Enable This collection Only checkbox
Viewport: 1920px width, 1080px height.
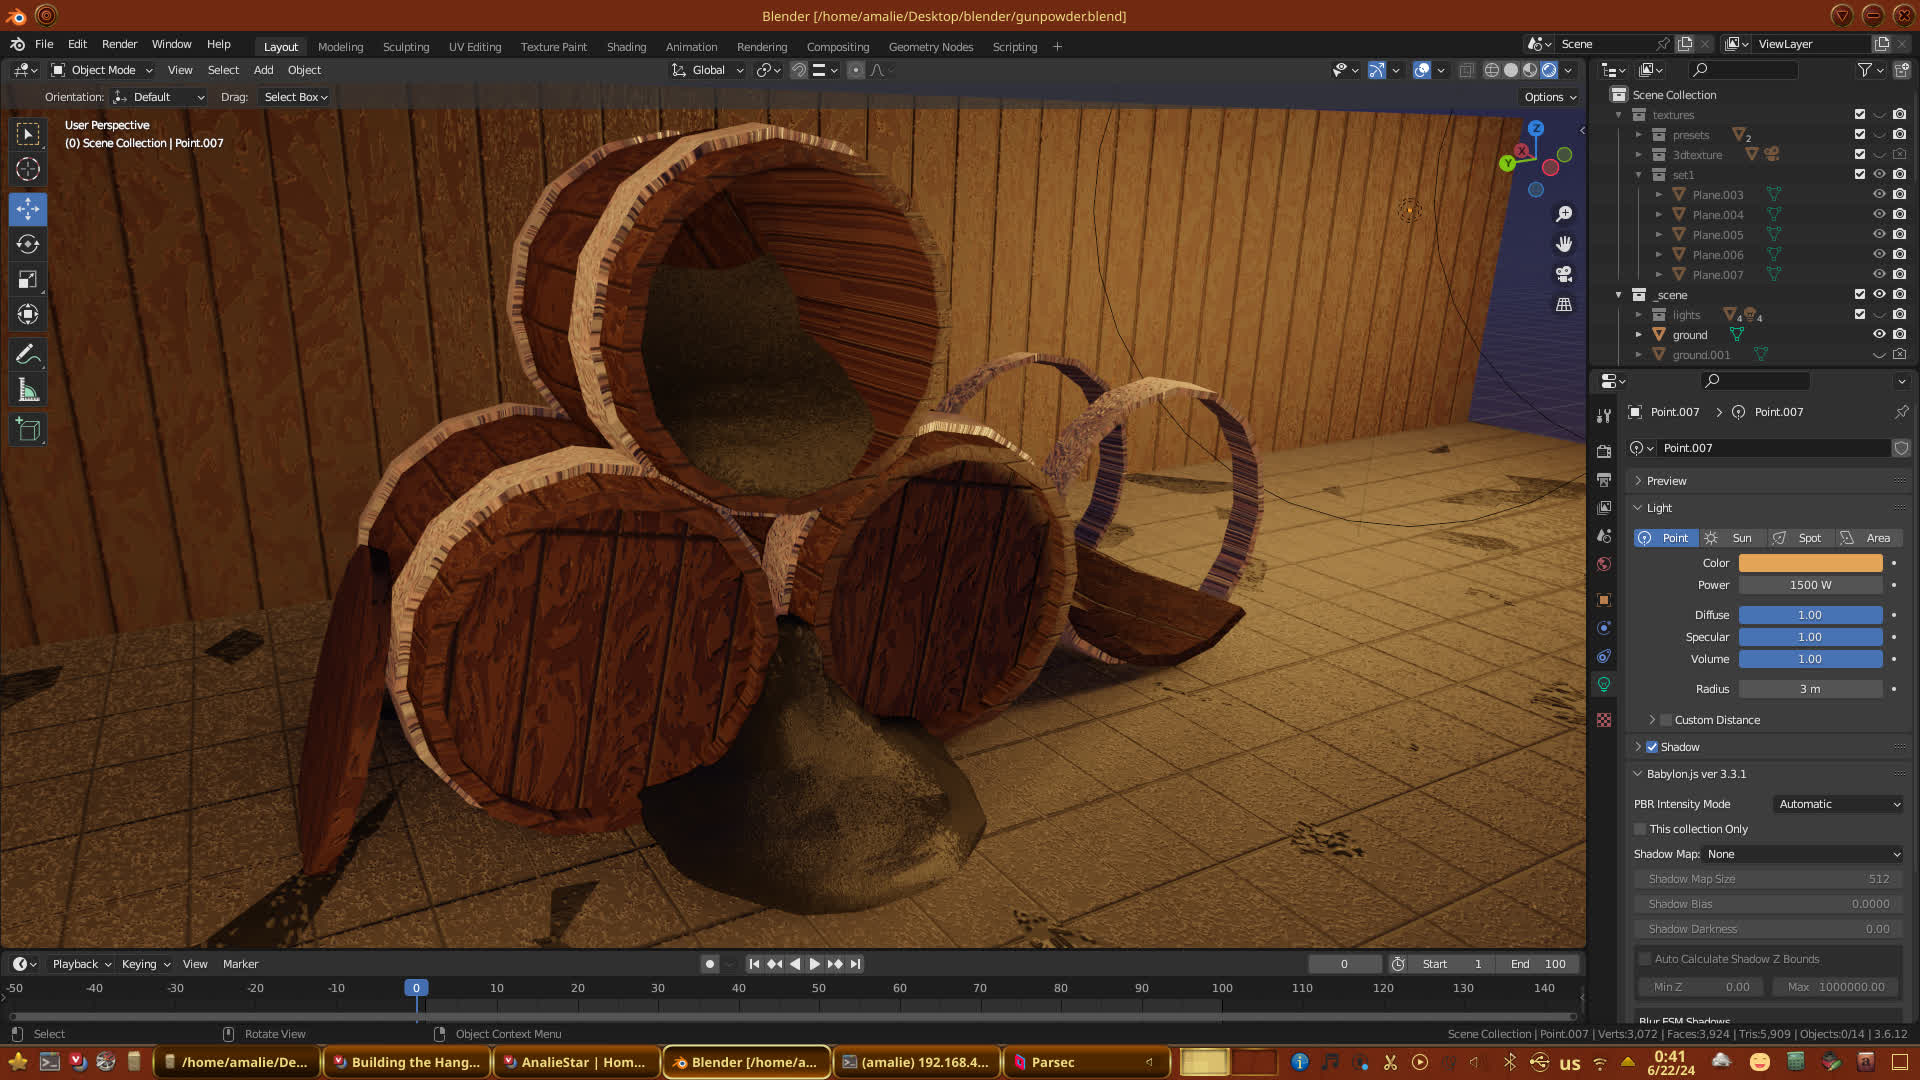(x=1640, y=829)
